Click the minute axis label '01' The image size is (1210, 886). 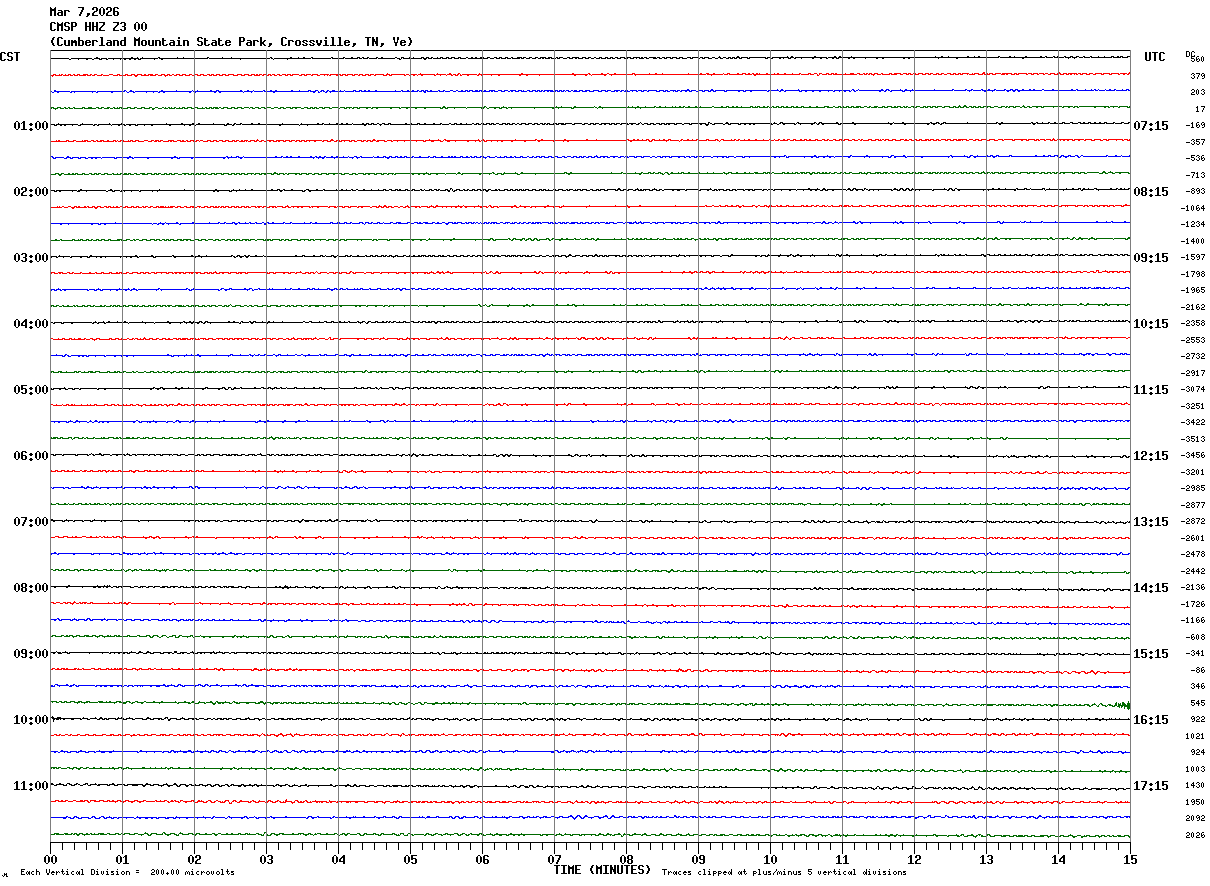(122, 859)
